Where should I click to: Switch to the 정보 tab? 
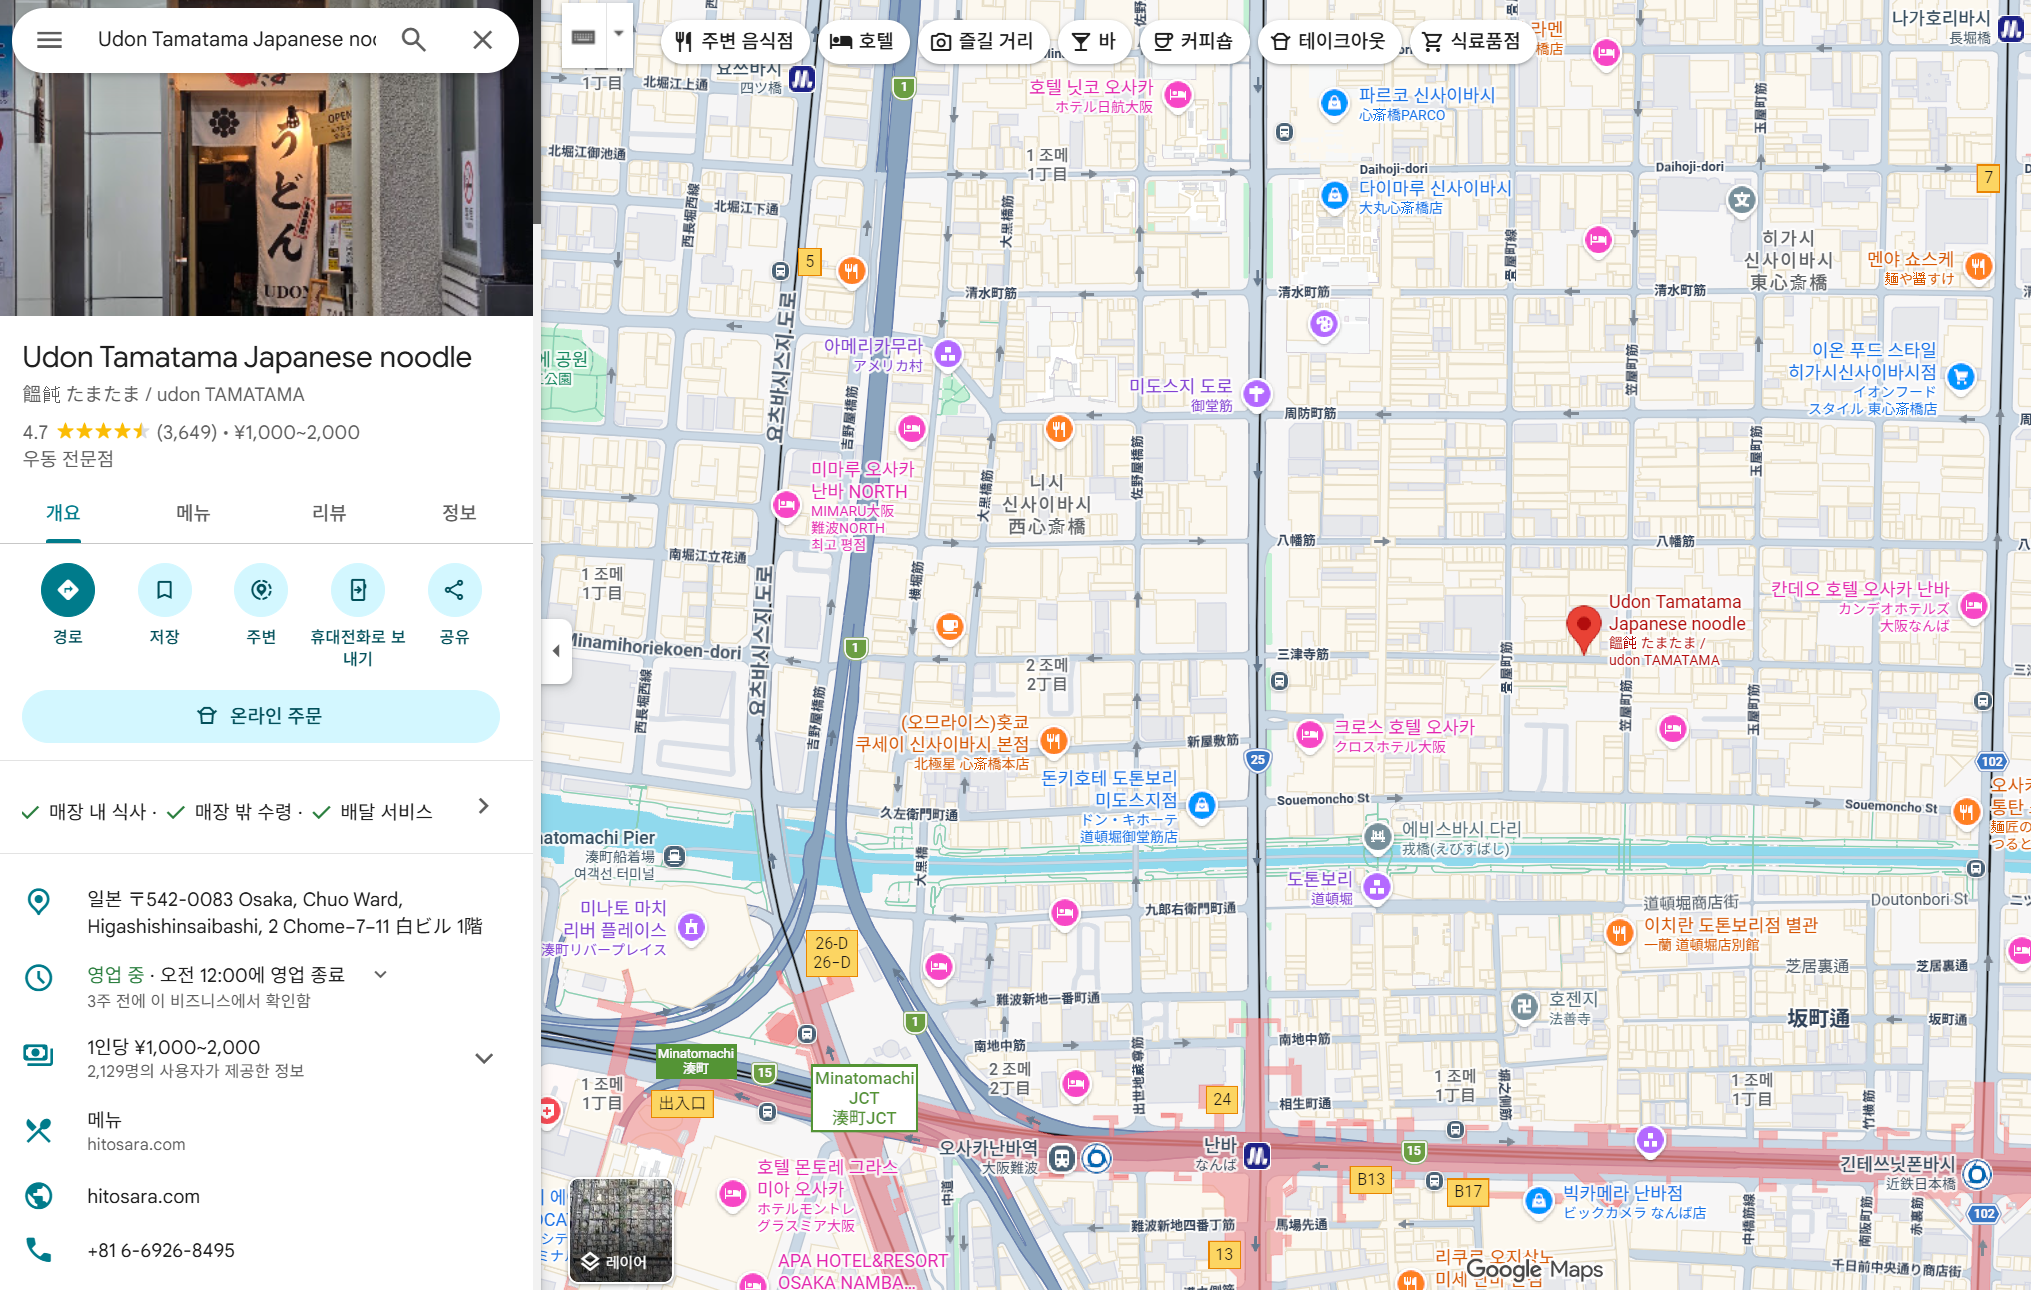(x=459, y=513)
